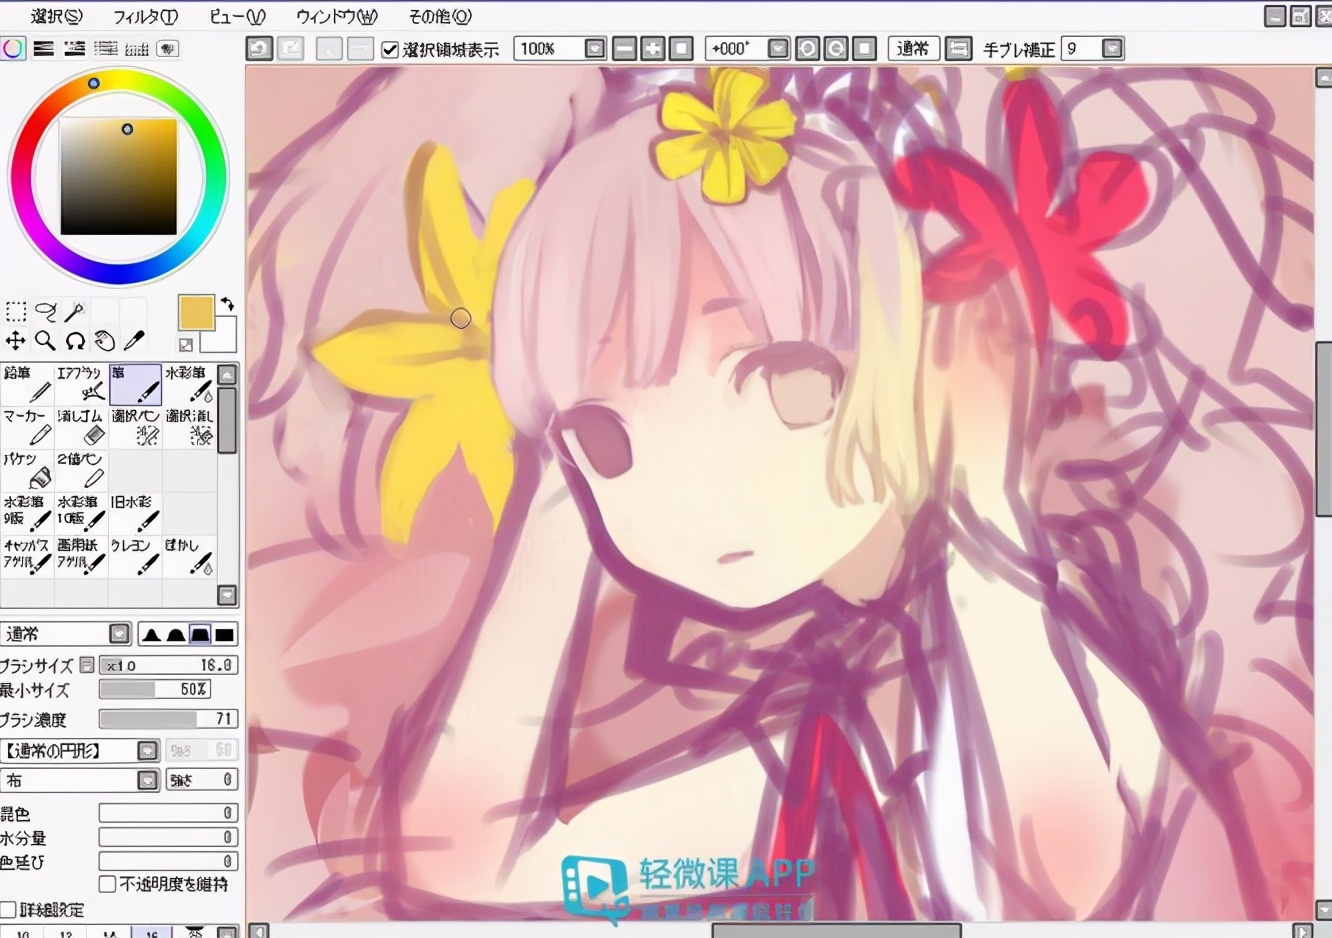1332x938 pixels.
Task: Open the フィルタ(T) menu
Action: 145,16
